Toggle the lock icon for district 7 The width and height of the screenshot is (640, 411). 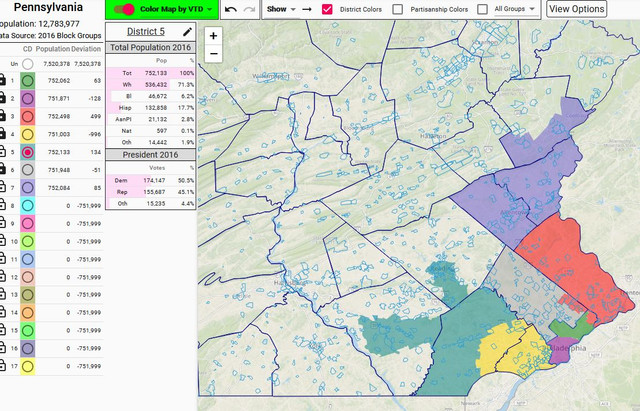[x=2, y=187]
